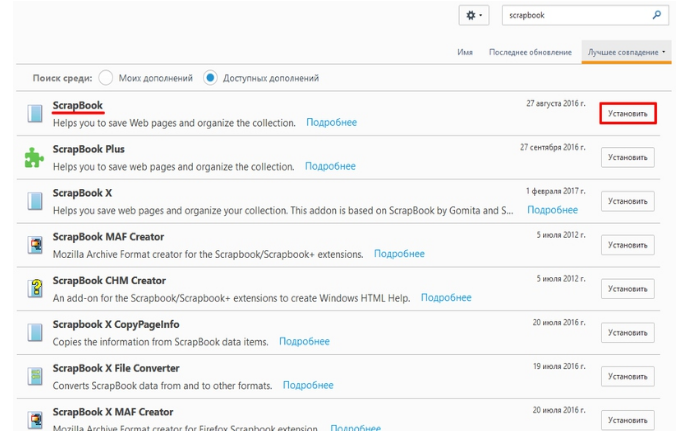Viewport: 678px width, 443px height.
Task: Click the Scrapbook X CopyPageInfo icon
Action: coord(35,332)
